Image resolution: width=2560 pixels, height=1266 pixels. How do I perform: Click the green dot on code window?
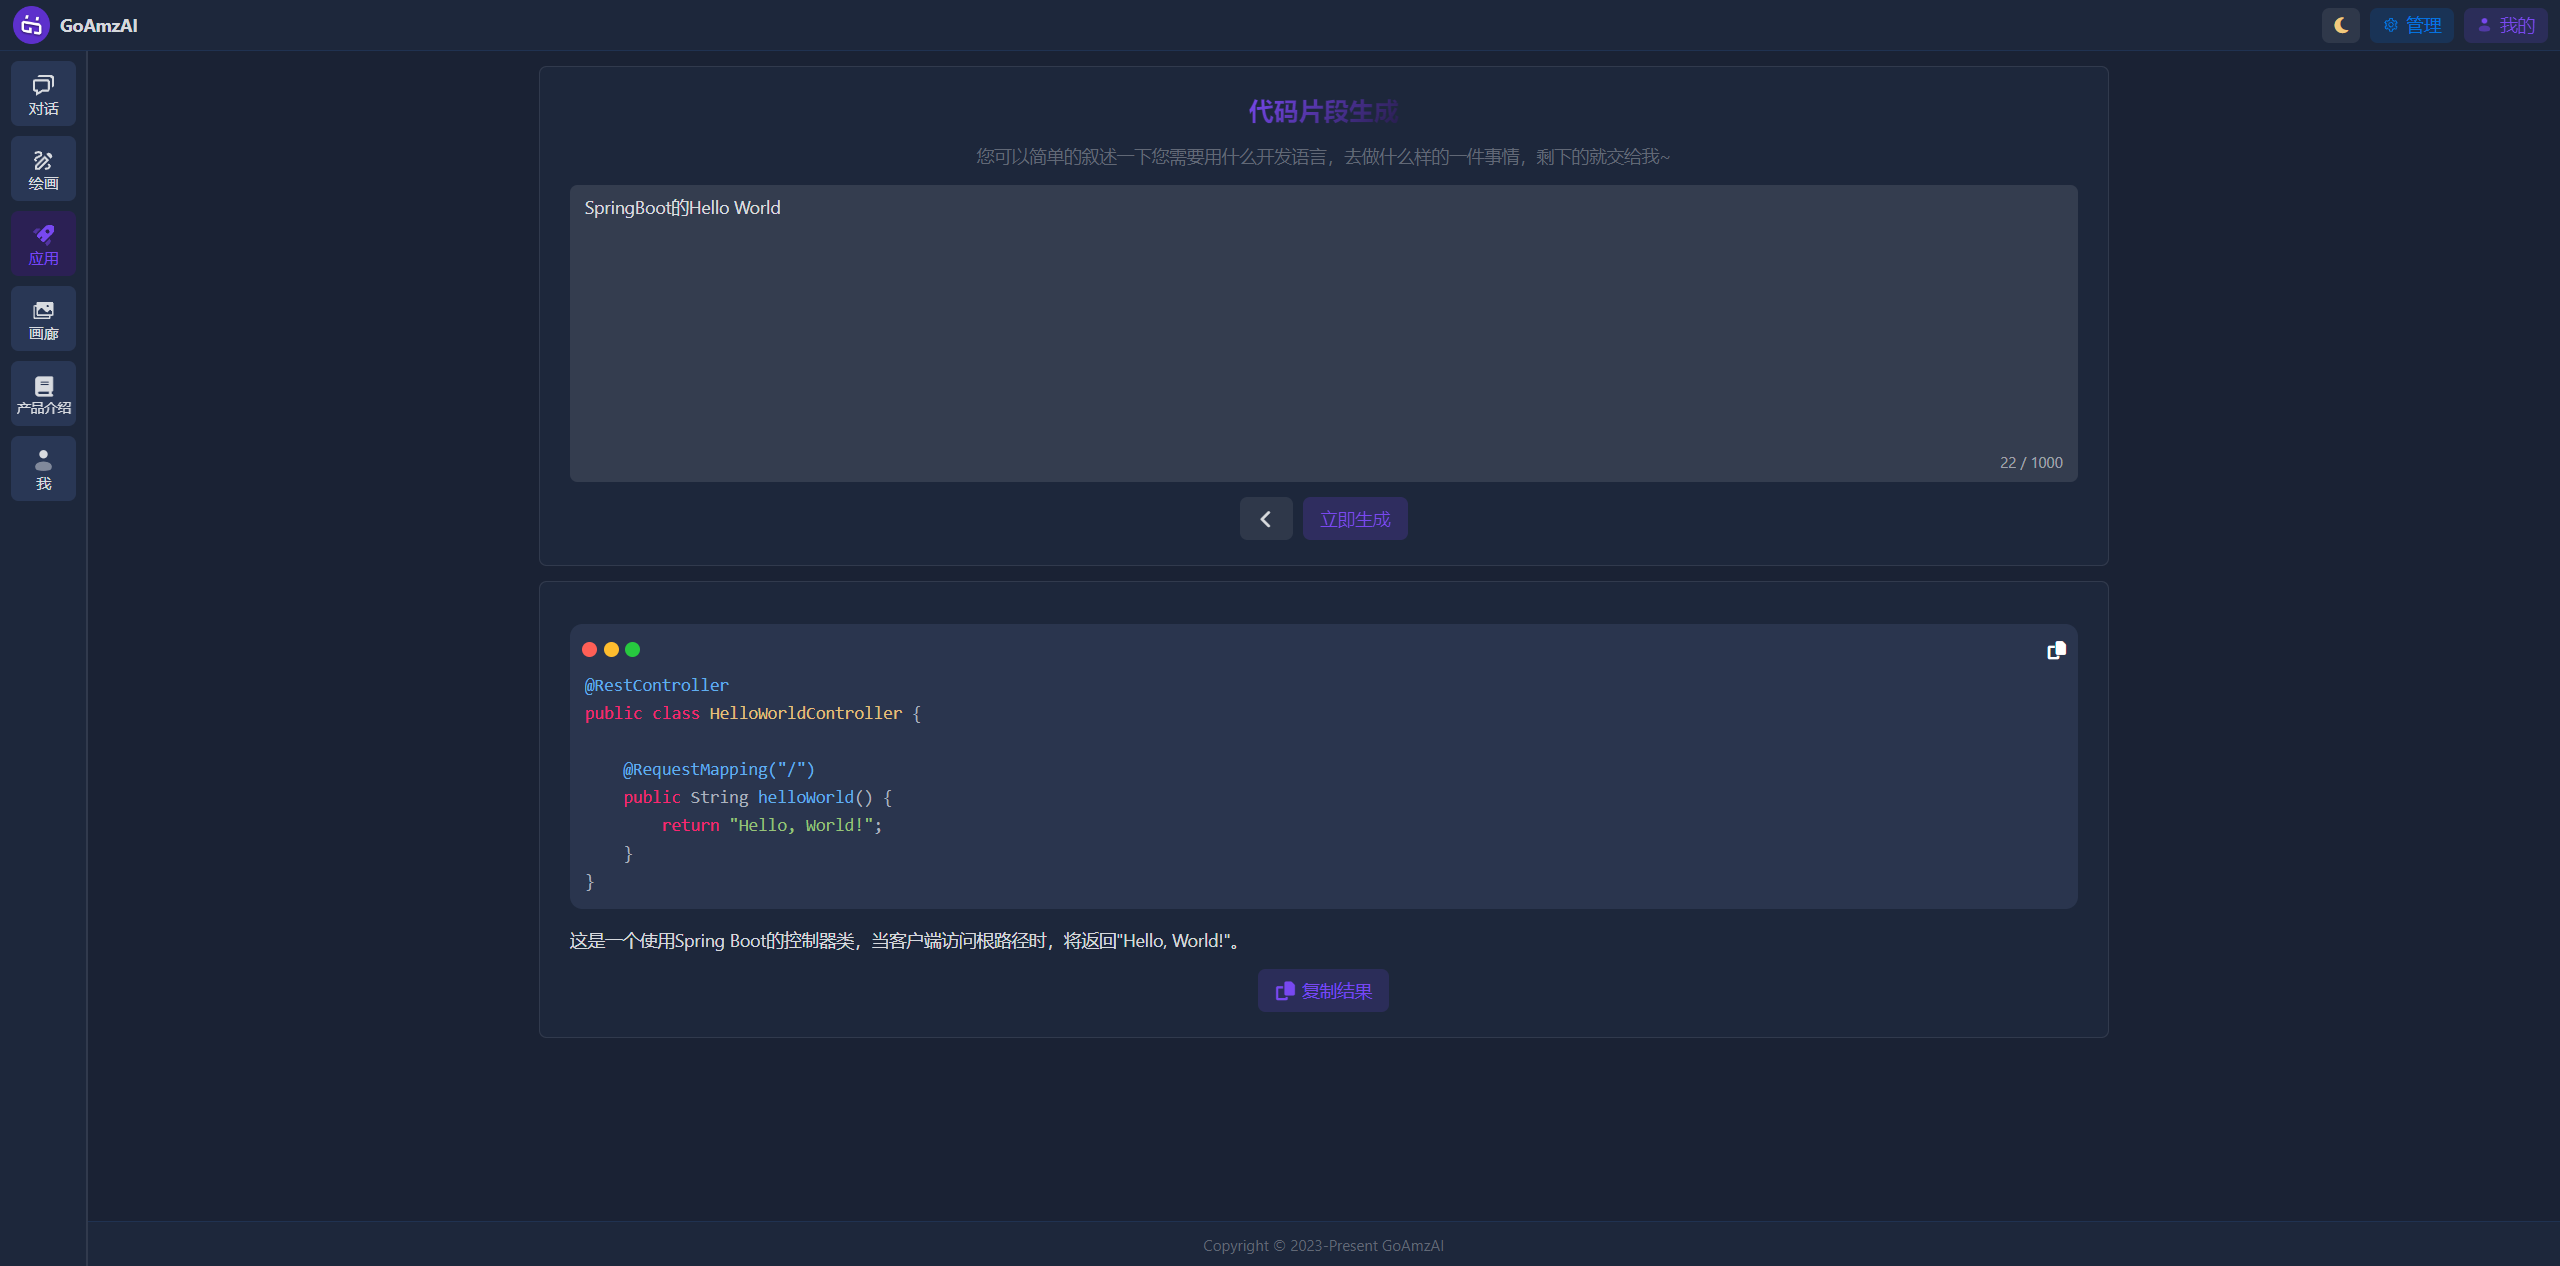632,650
